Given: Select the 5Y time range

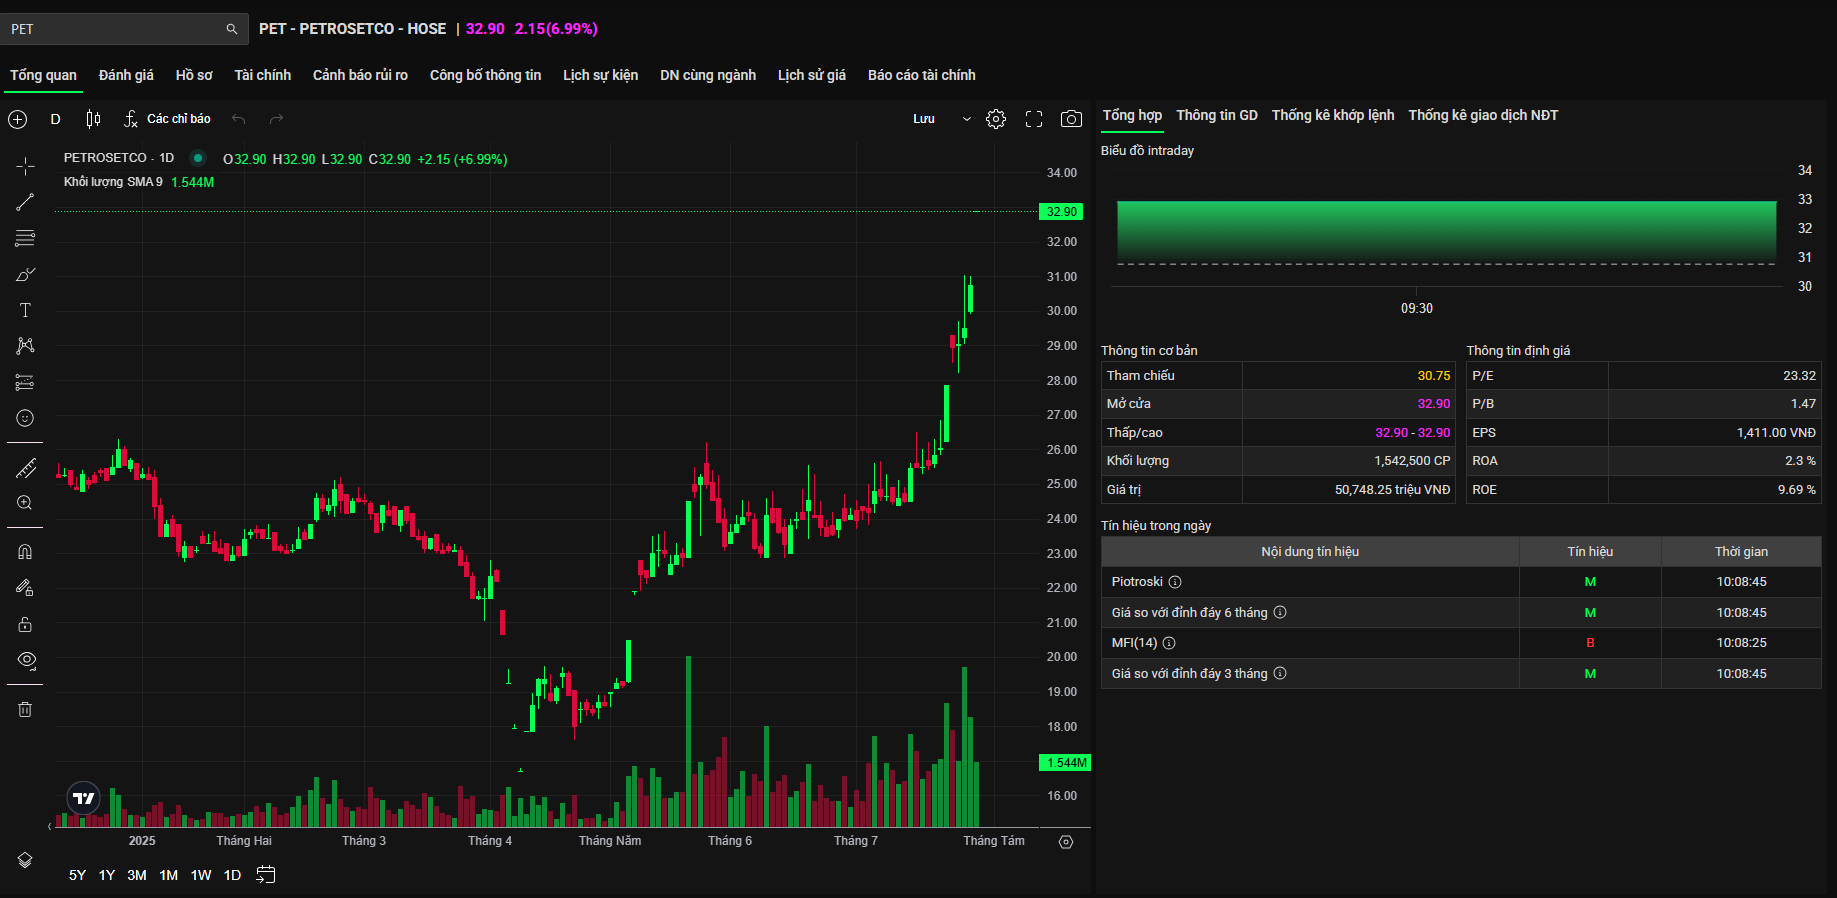Looking at the screenshot, I should tap(77, 875).
